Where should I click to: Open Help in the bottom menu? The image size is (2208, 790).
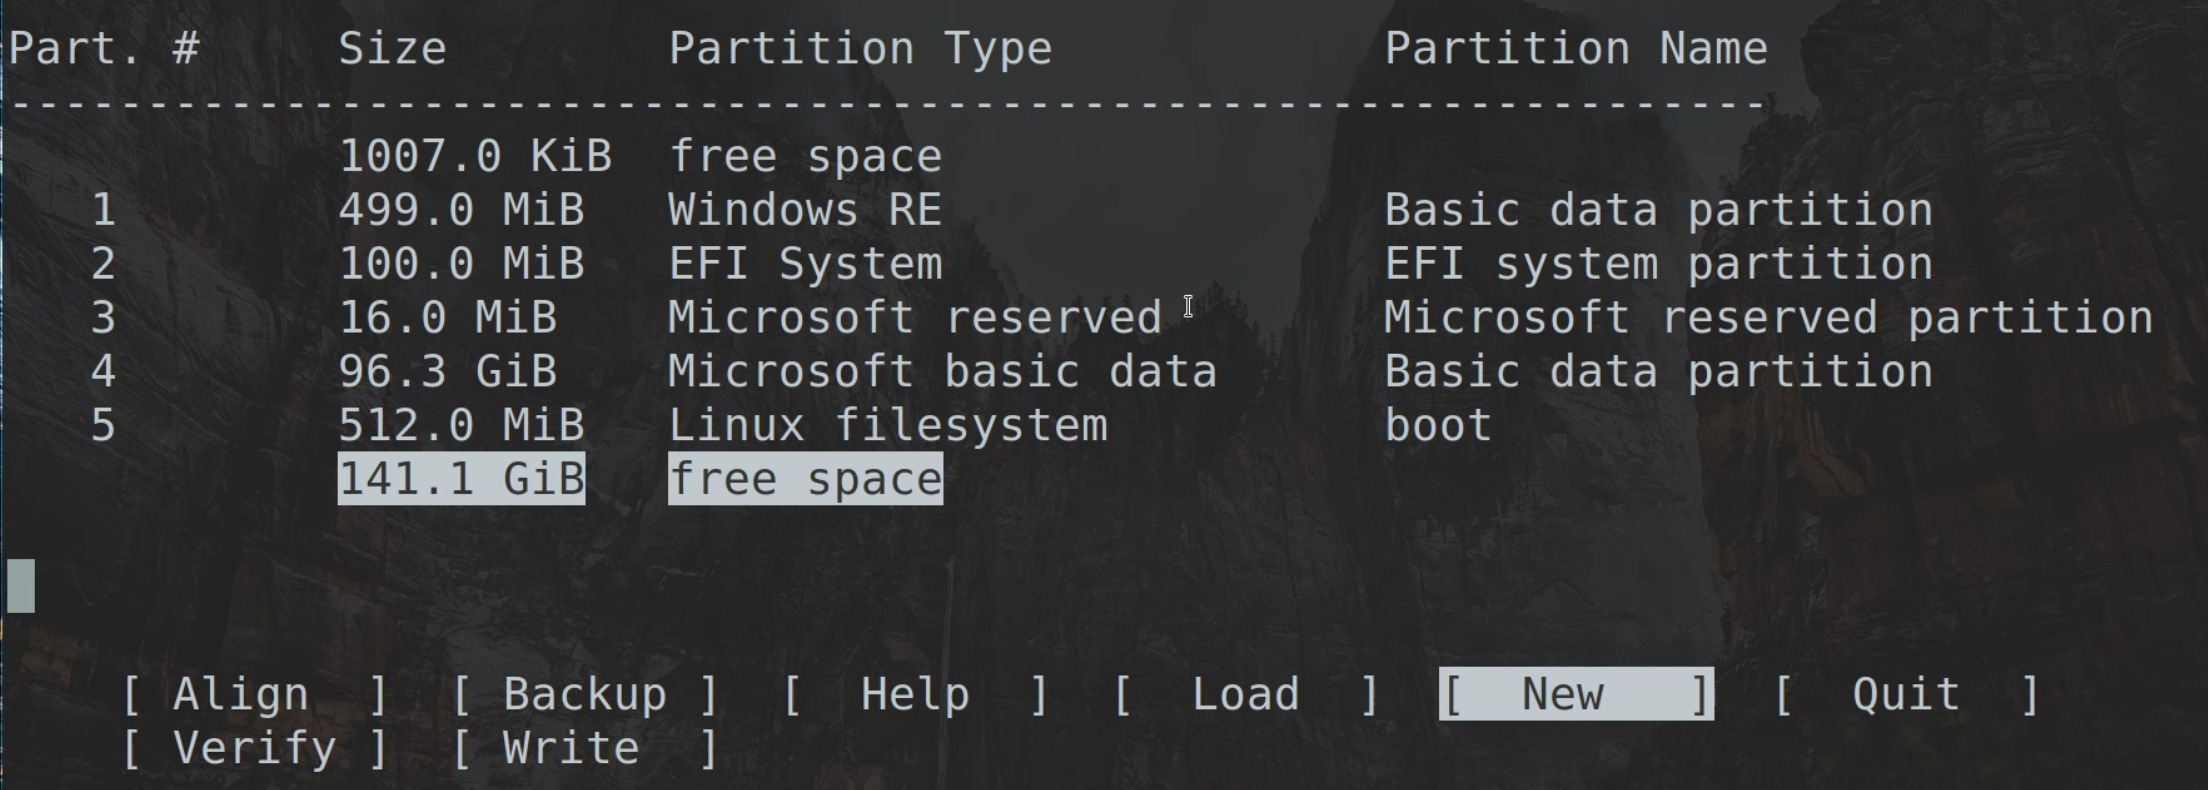click(x=914, y=694)
